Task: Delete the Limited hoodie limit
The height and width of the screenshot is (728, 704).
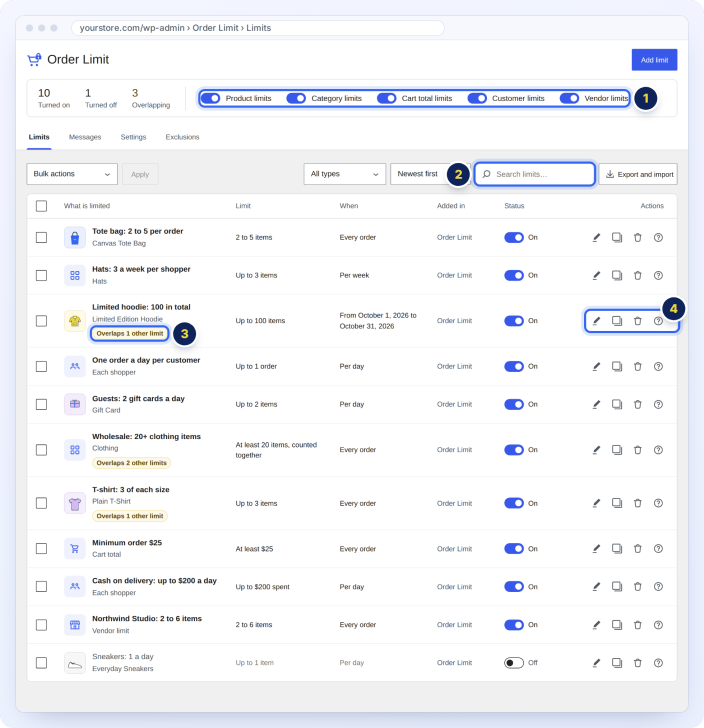Action: 638,321
